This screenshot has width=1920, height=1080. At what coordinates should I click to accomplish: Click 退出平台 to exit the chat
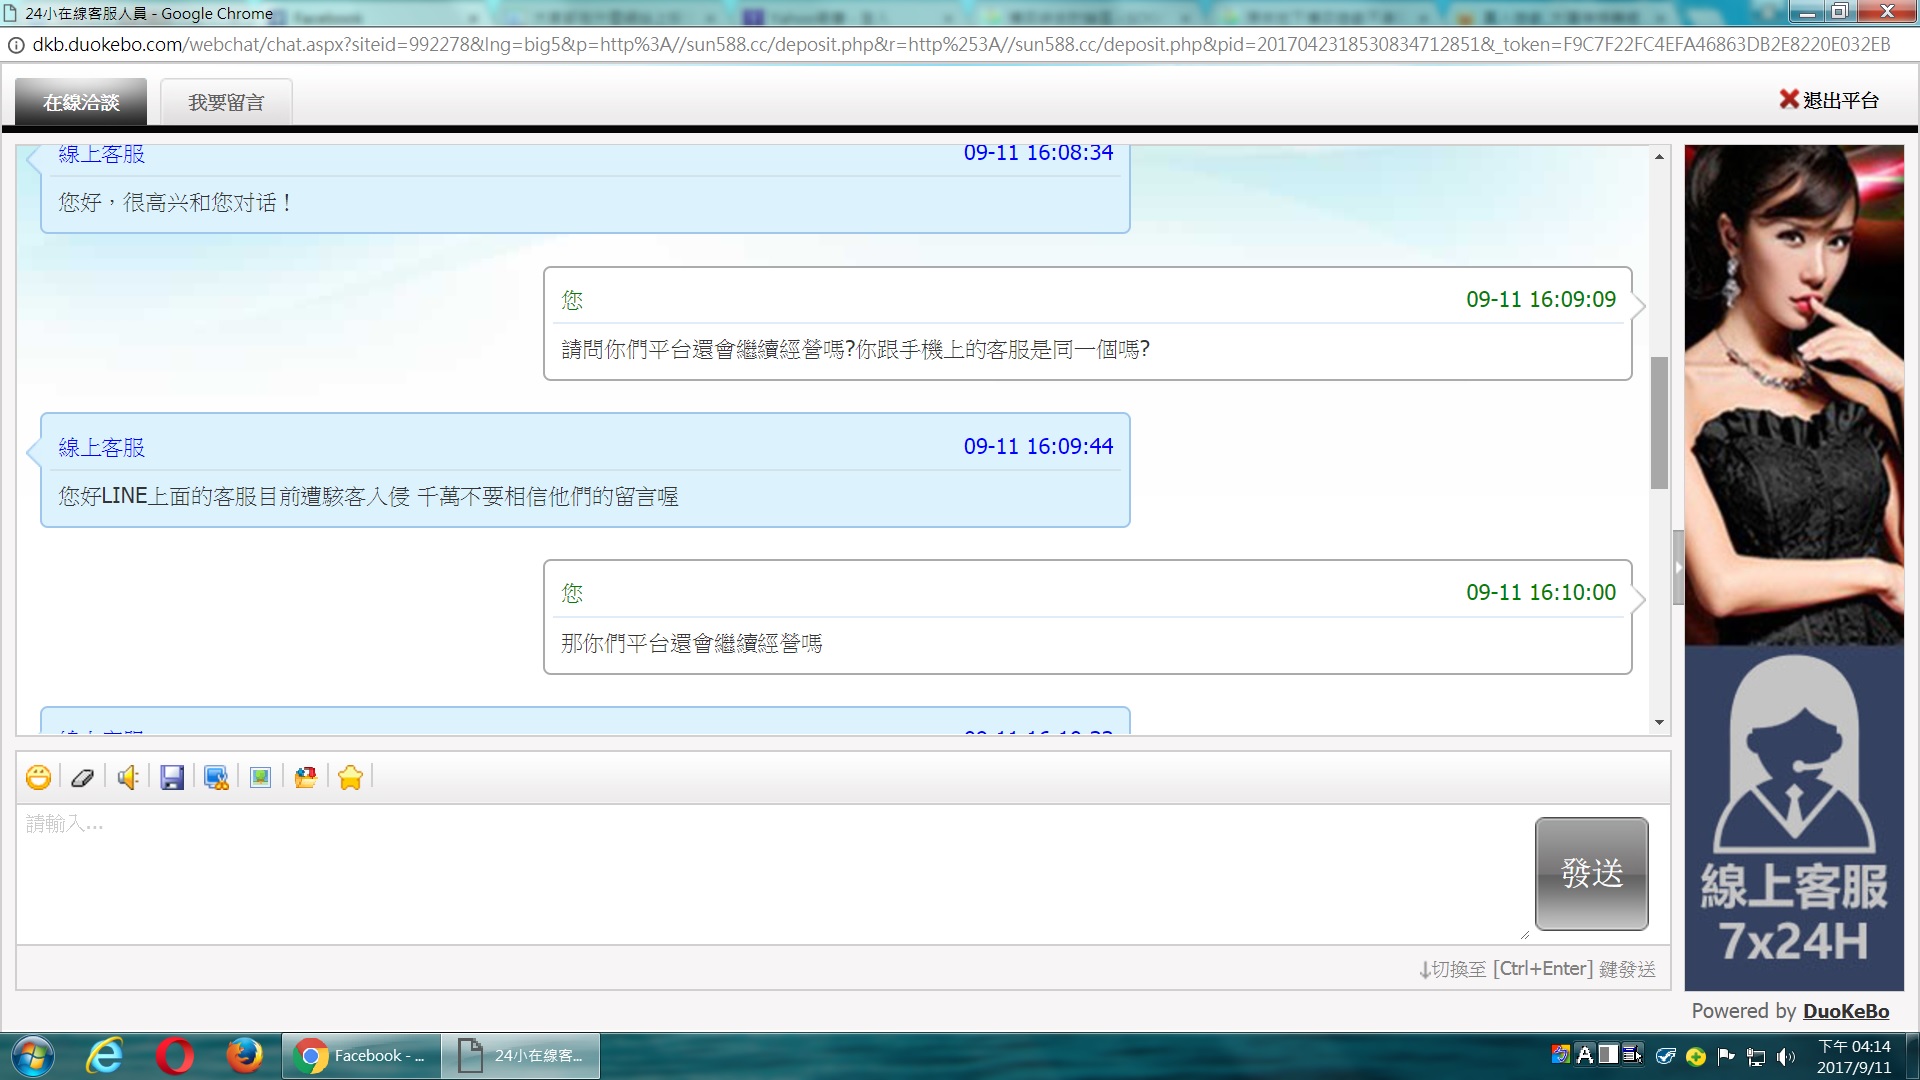(x=1829, y=100)
